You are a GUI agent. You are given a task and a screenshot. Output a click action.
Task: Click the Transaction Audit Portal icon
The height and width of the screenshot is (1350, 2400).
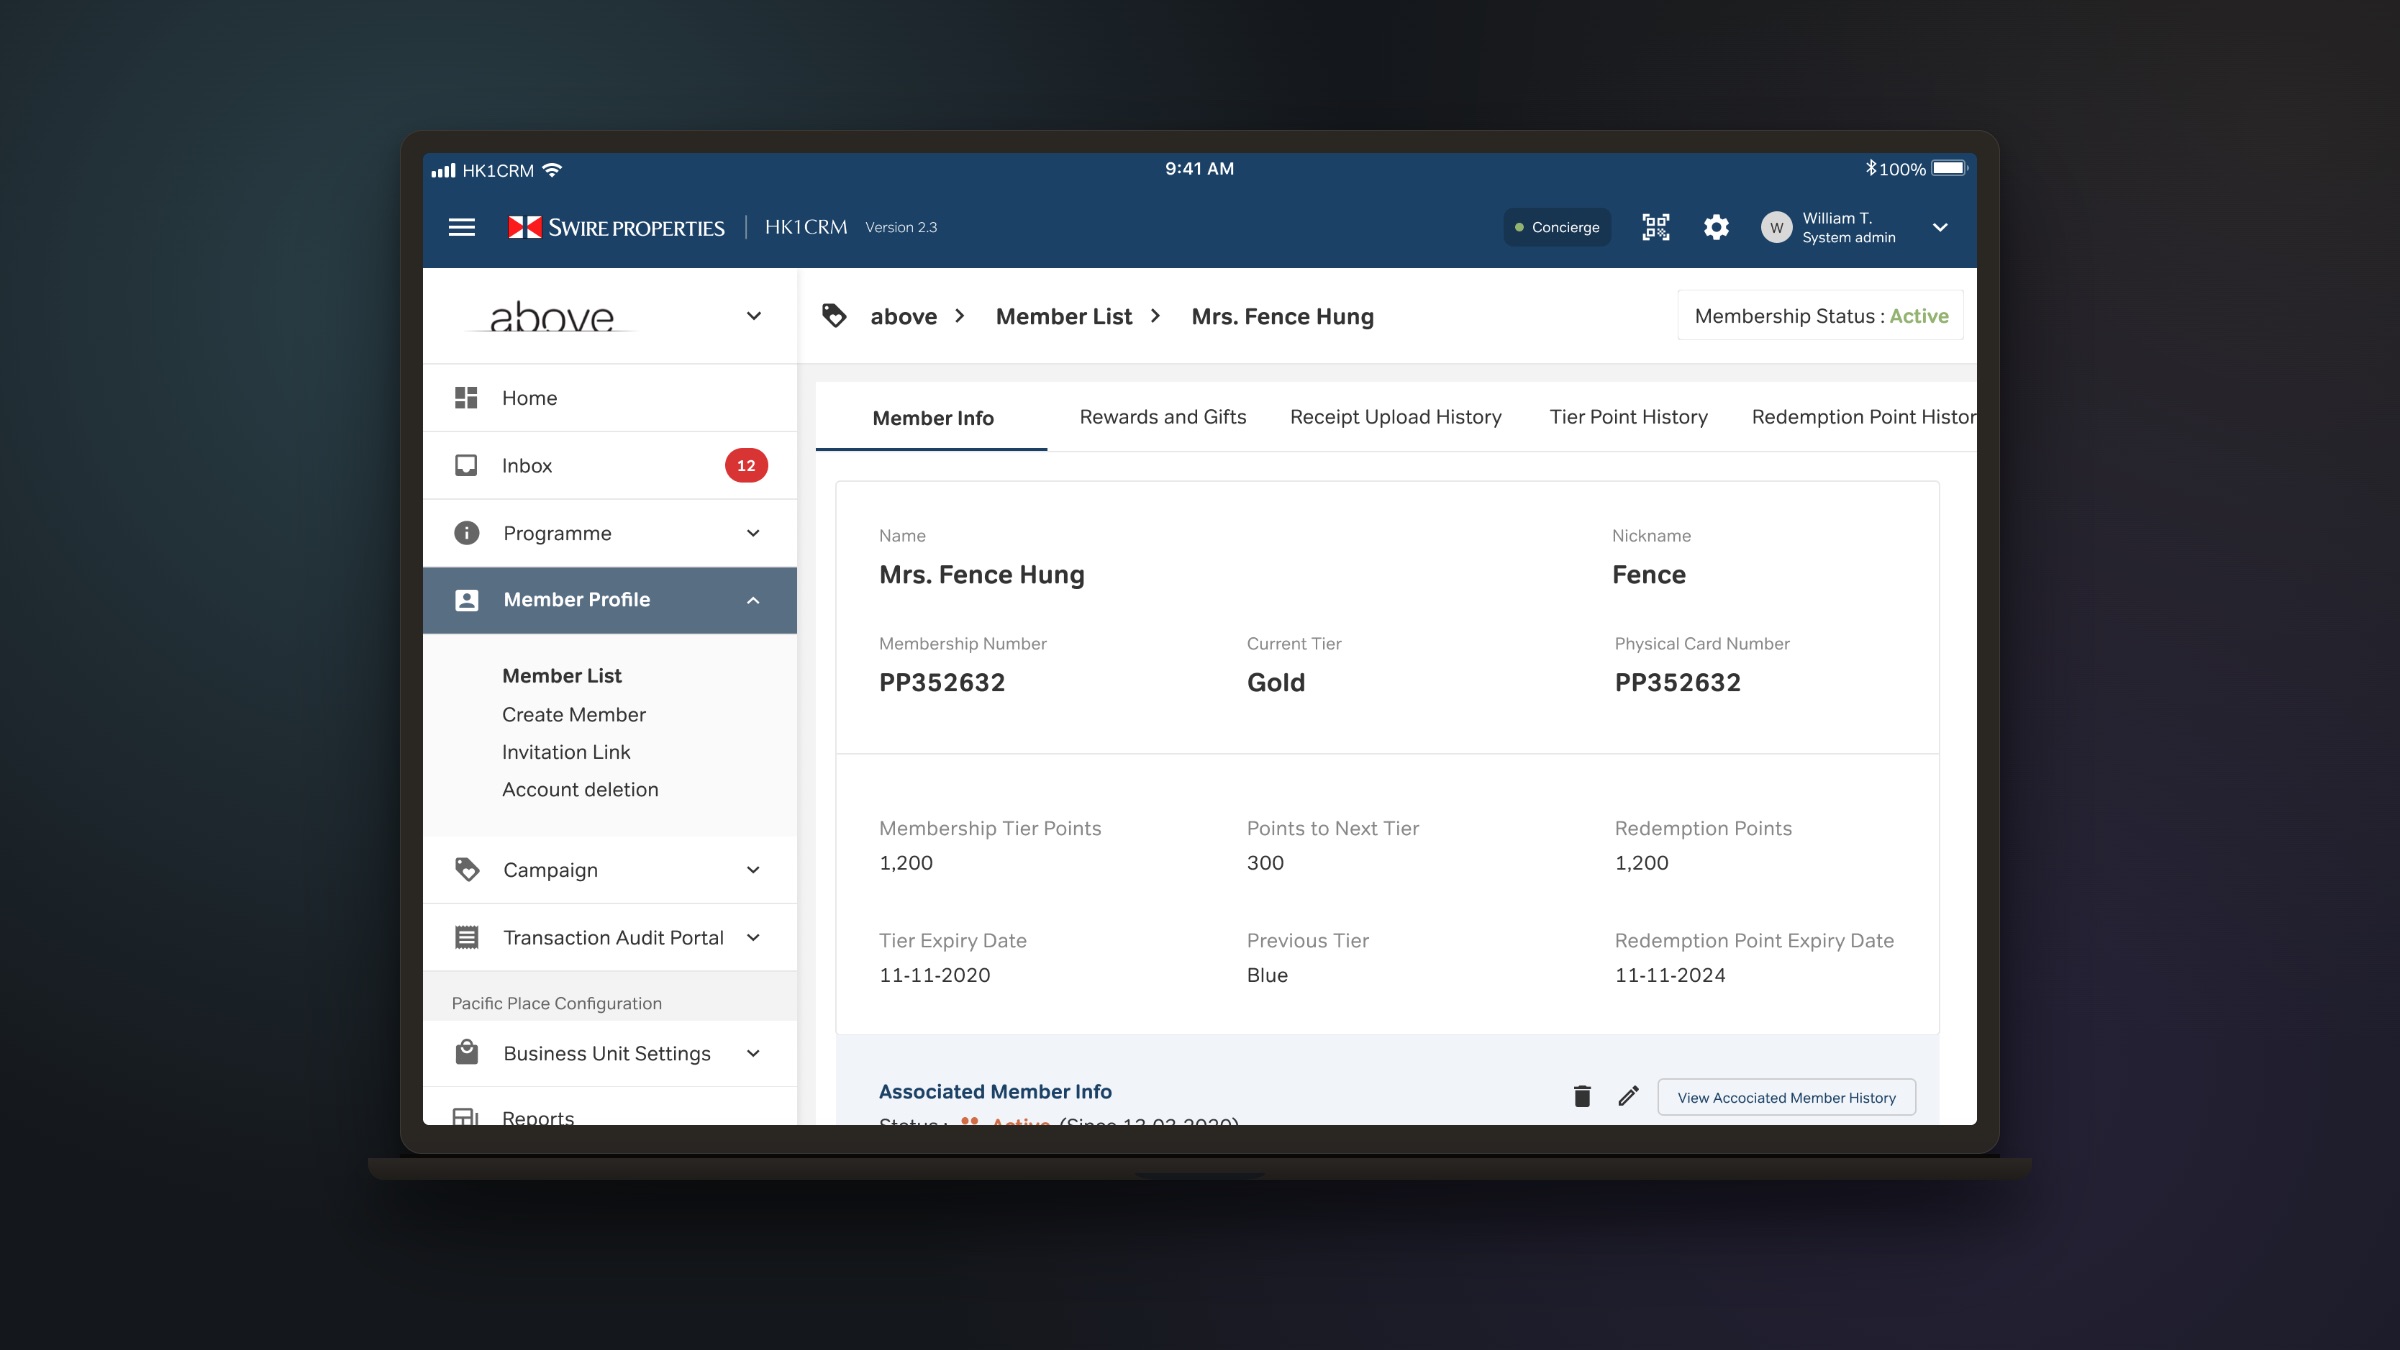[x=466, y=937]
